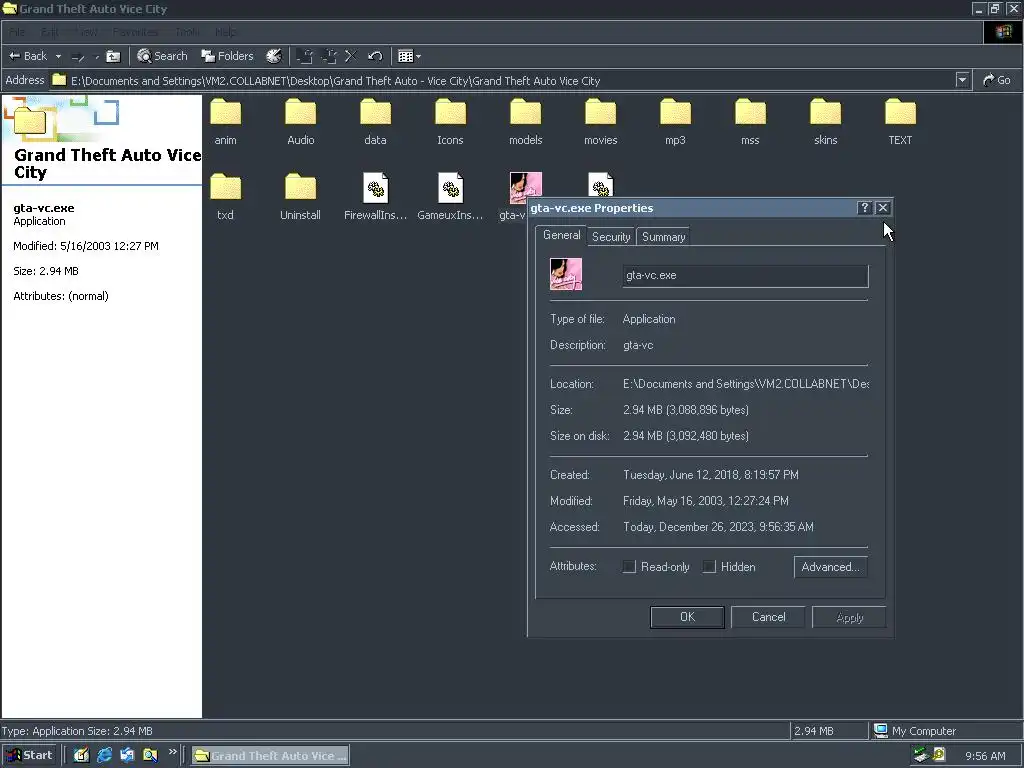The height and width of the screenshot is (768, 1024).
Task: Select the FirewallIns... file
Action: [x=376, y=197]
